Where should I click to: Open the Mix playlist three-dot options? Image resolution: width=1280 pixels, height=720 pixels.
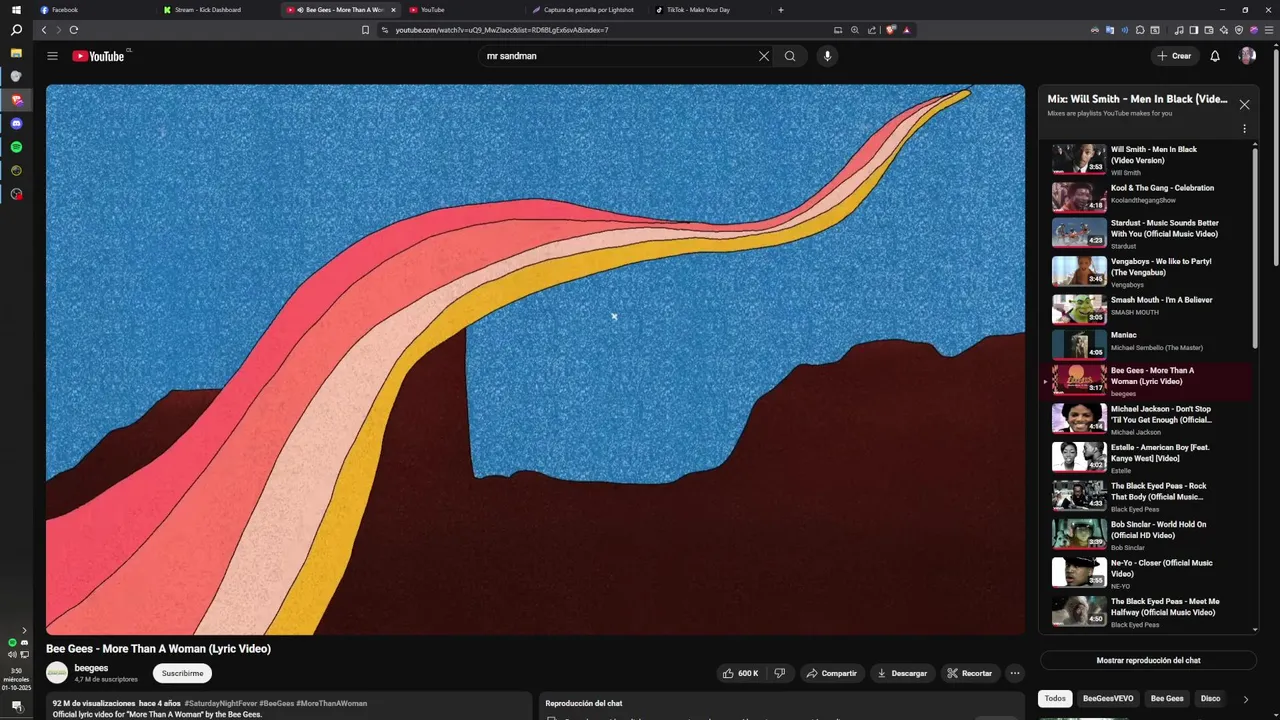click(1244, 129)
